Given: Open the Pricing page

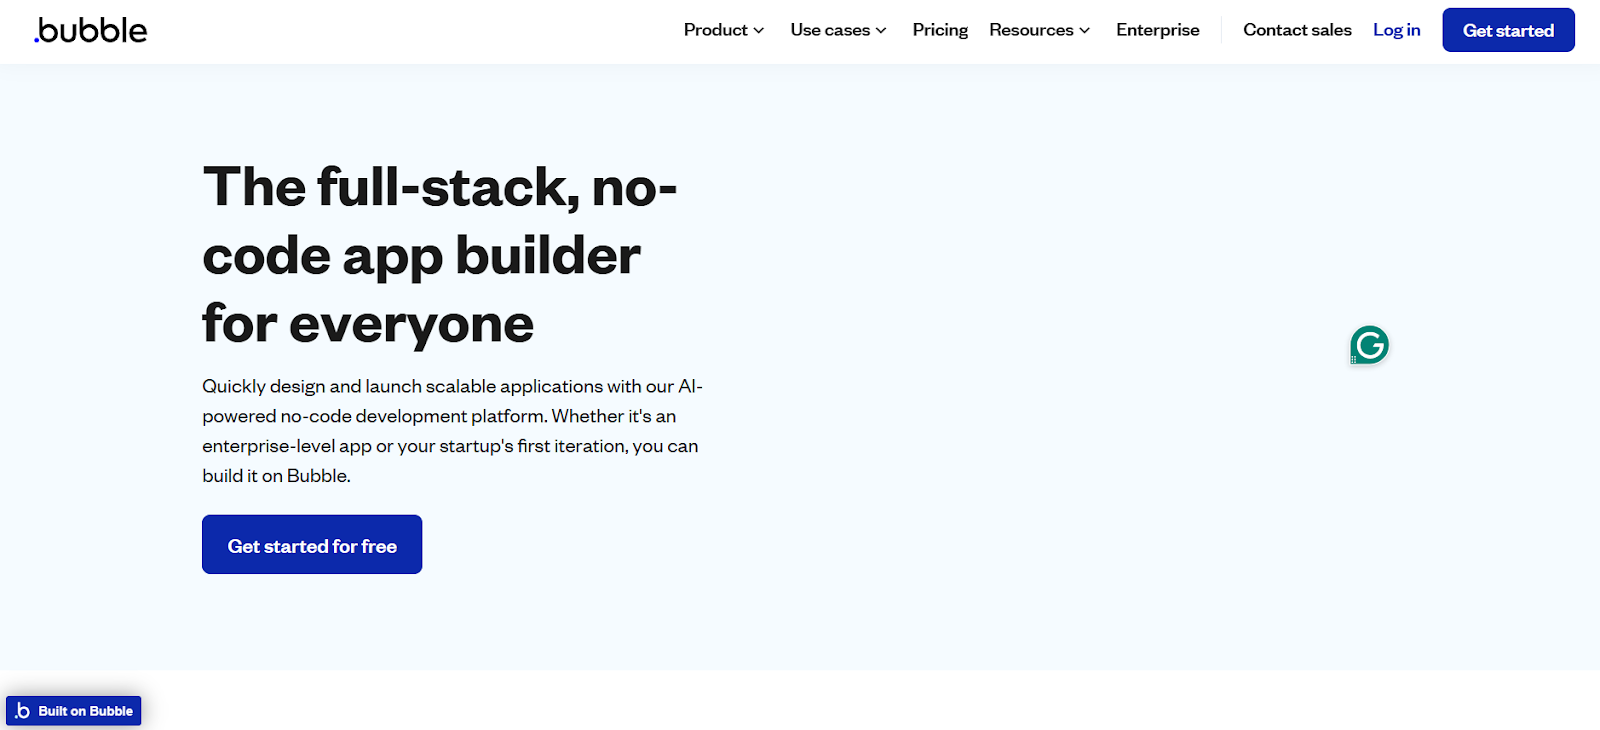Looking at the screenshot, I should [940, 30].
